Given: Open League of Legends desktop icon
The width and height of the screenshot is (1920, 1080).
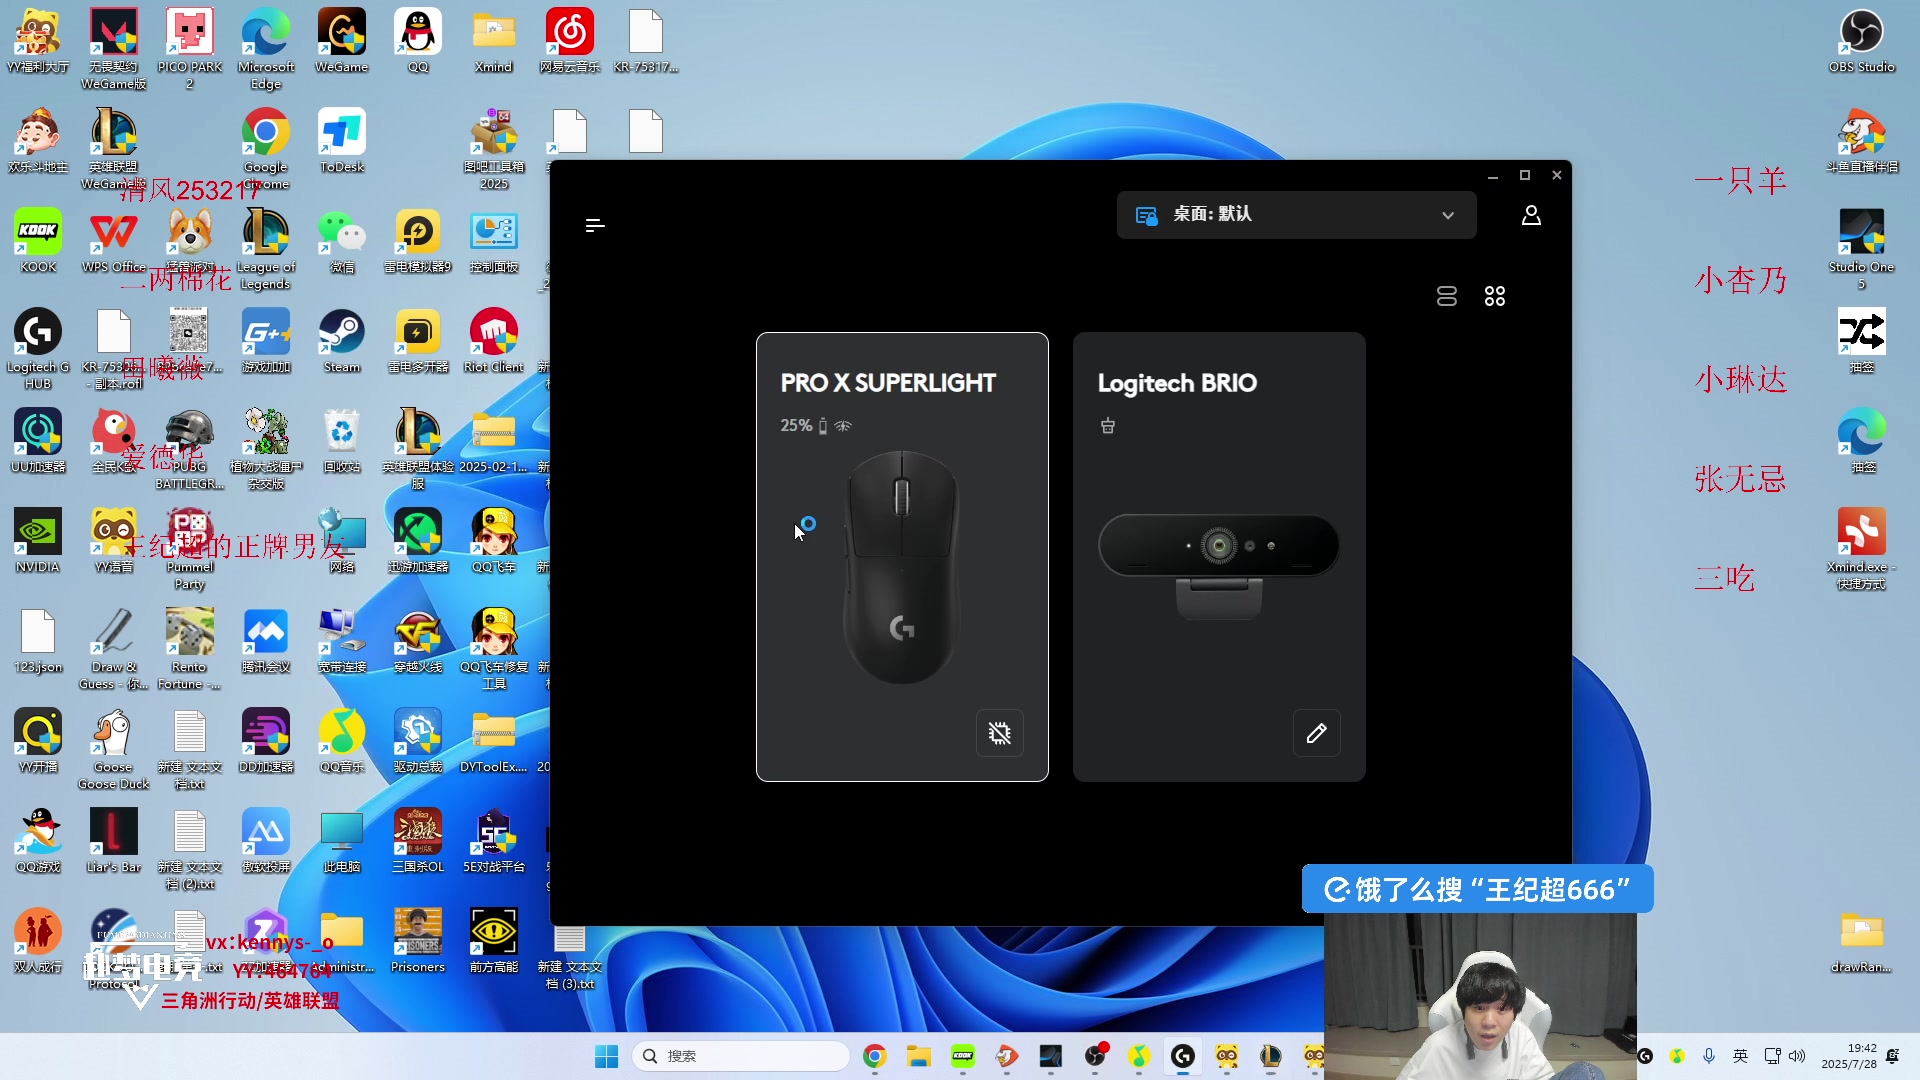Looking at the screenshot, I should [266, 249].
